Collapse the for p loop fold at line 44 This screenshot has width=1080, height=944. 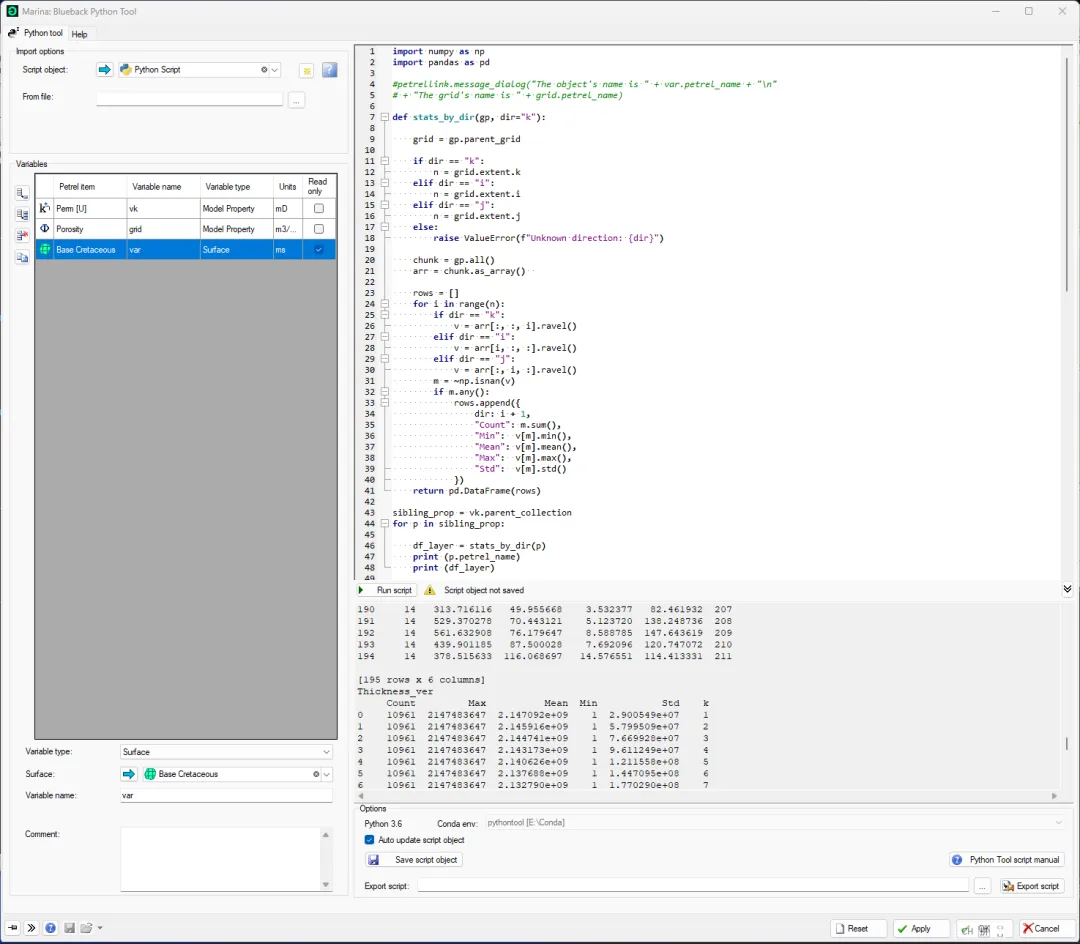384,524
